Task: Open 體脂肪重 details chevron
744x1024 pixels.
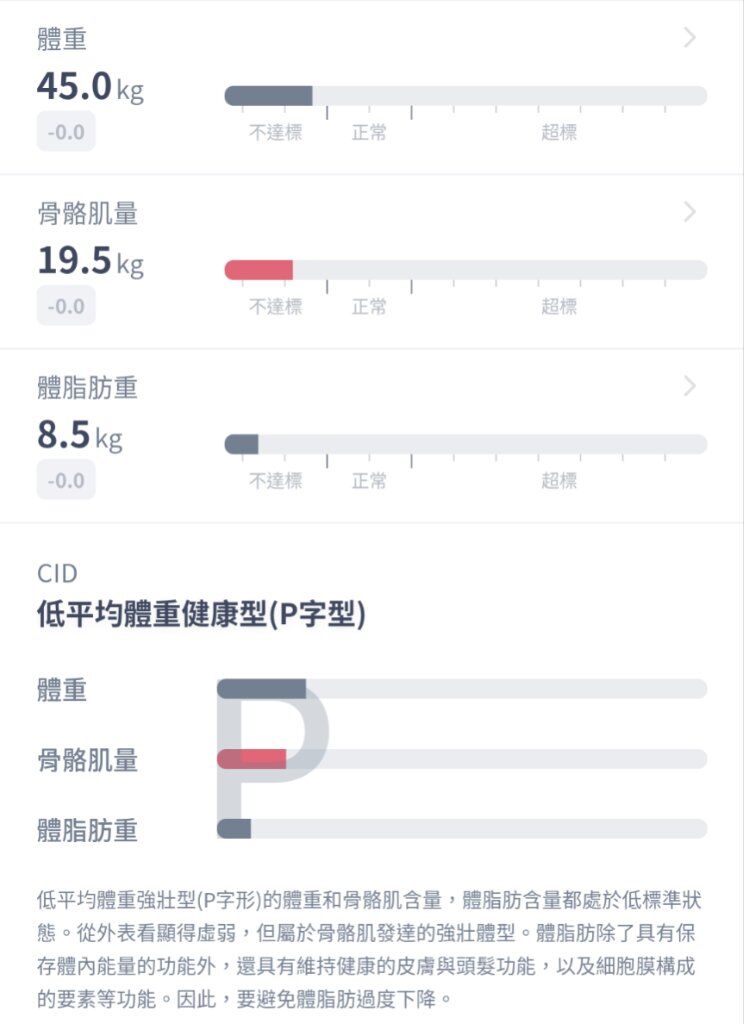Action: (x=690, y=386)
